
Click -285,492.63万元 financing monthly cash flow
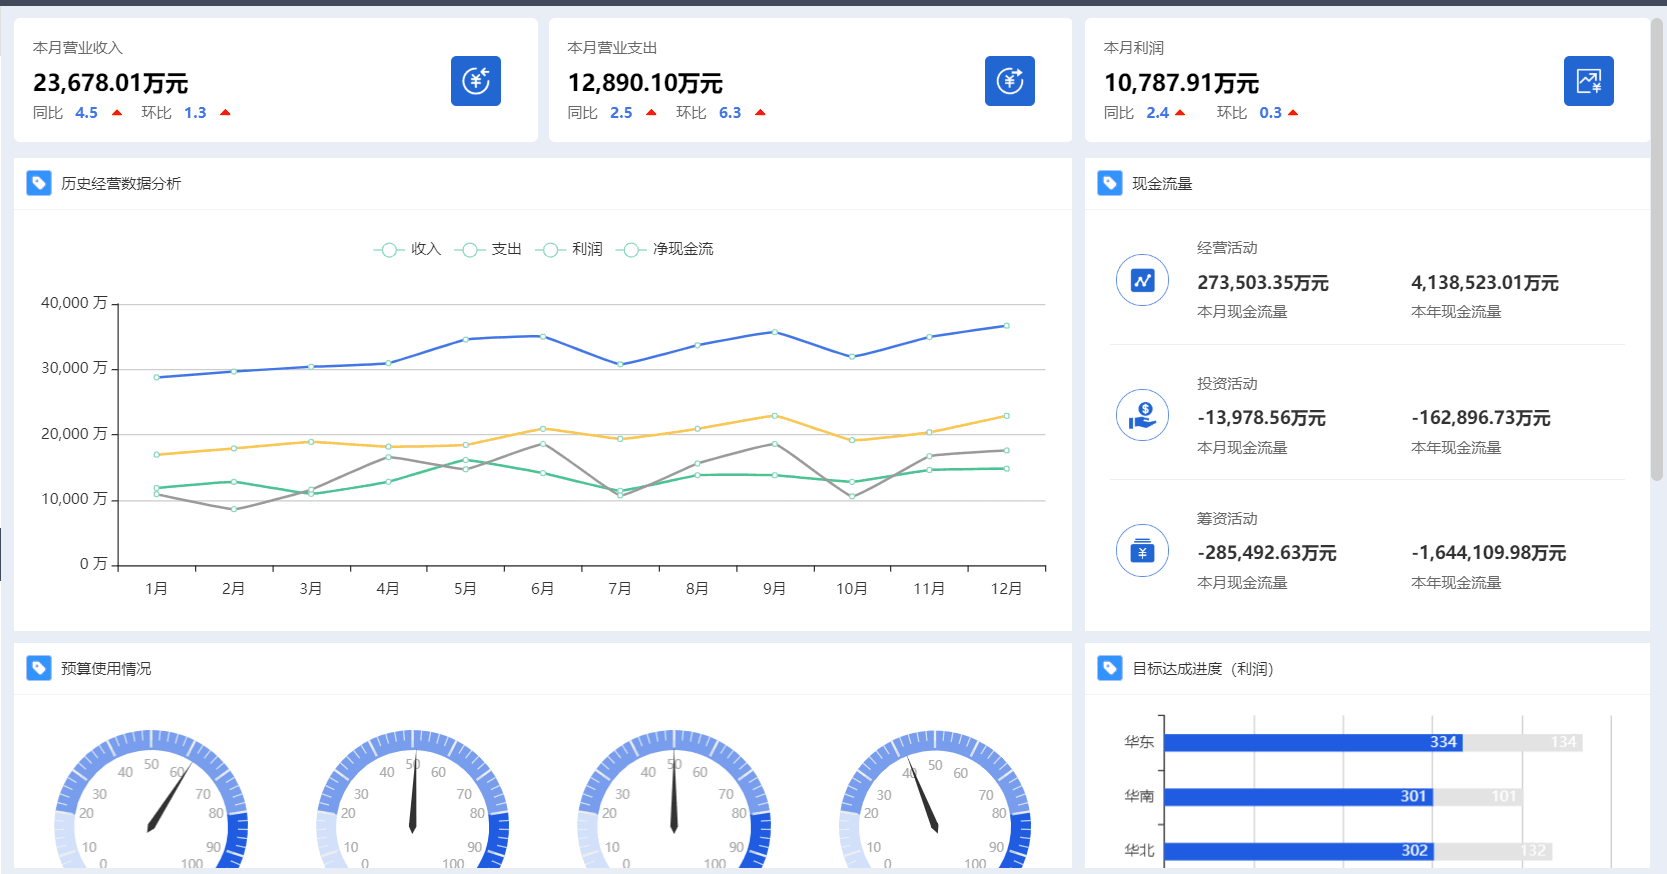point(1267,553)
